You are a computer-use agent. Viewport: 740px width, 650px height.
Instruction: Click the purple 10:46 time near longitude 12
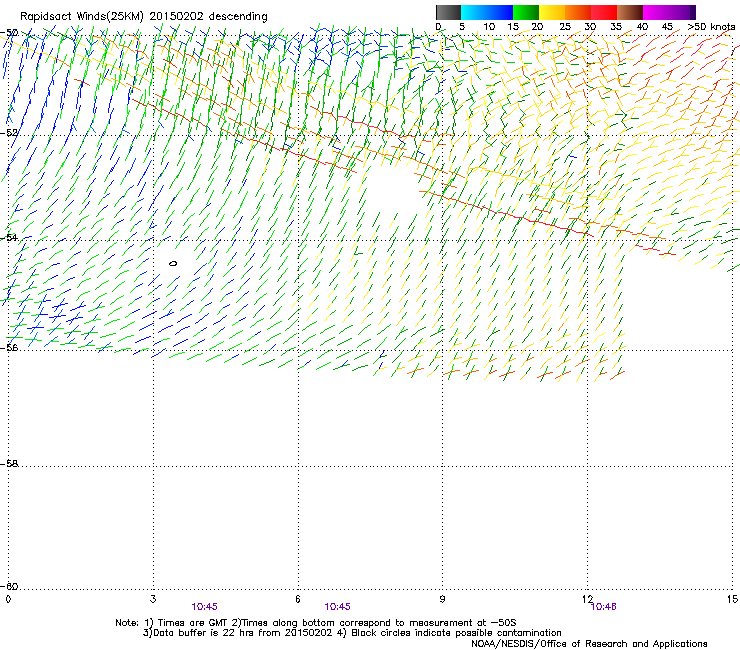[x=604, y=607]
